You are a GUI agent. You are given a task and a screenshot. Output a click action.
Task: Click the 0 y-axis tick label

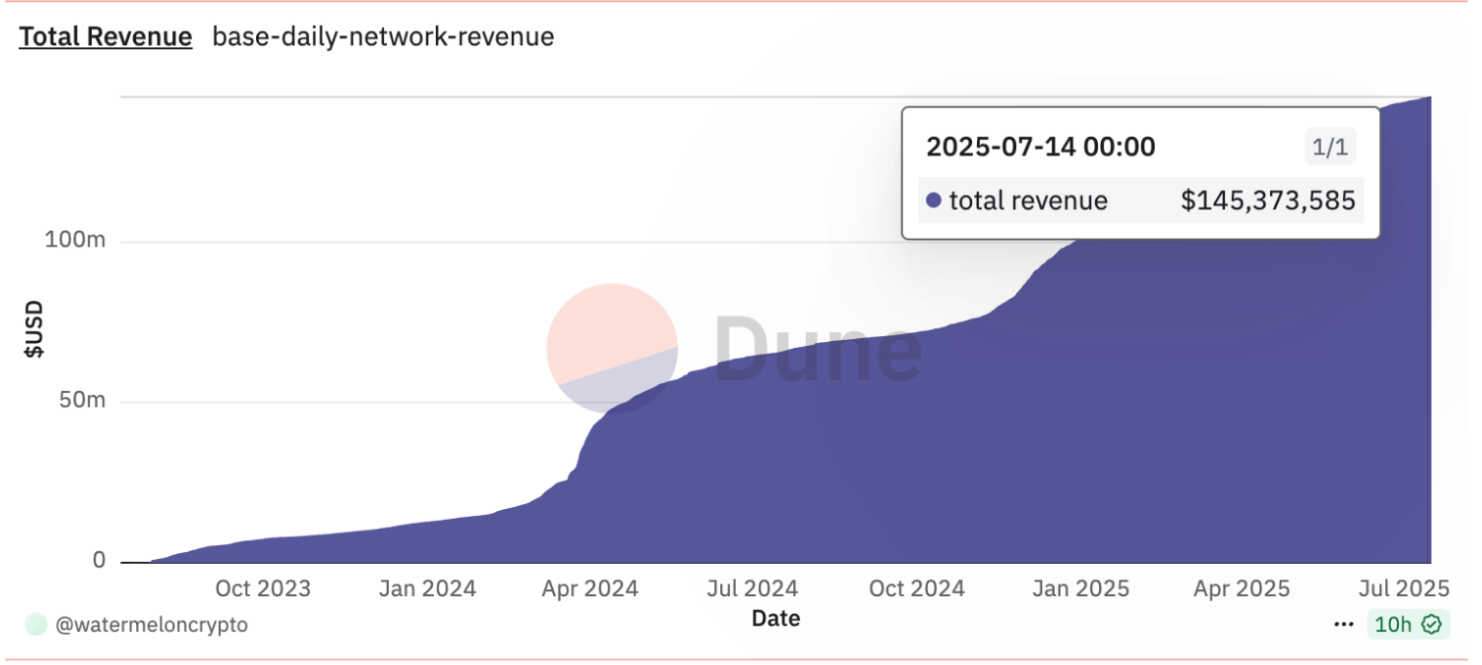coord(99,561)
